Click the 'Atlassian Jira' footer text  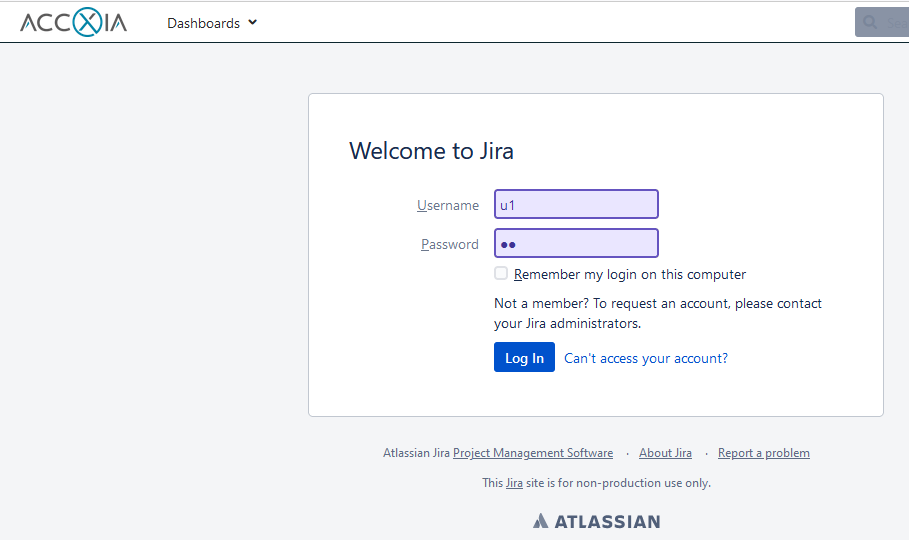coord(416,453)
